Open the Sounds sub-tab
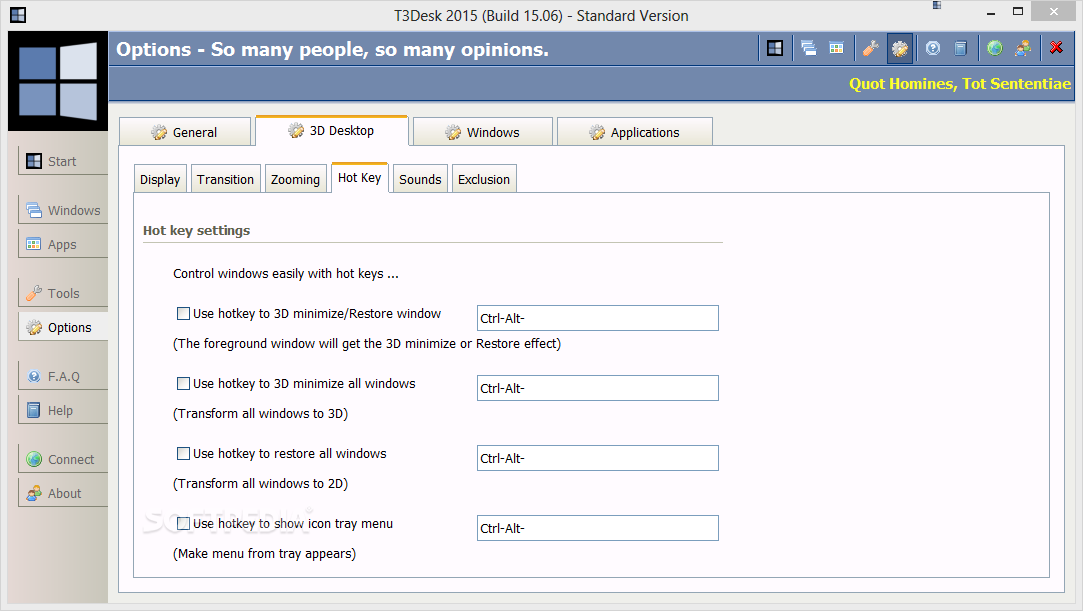Viewport: 1083px width, 611px height. tap(420, 179)
